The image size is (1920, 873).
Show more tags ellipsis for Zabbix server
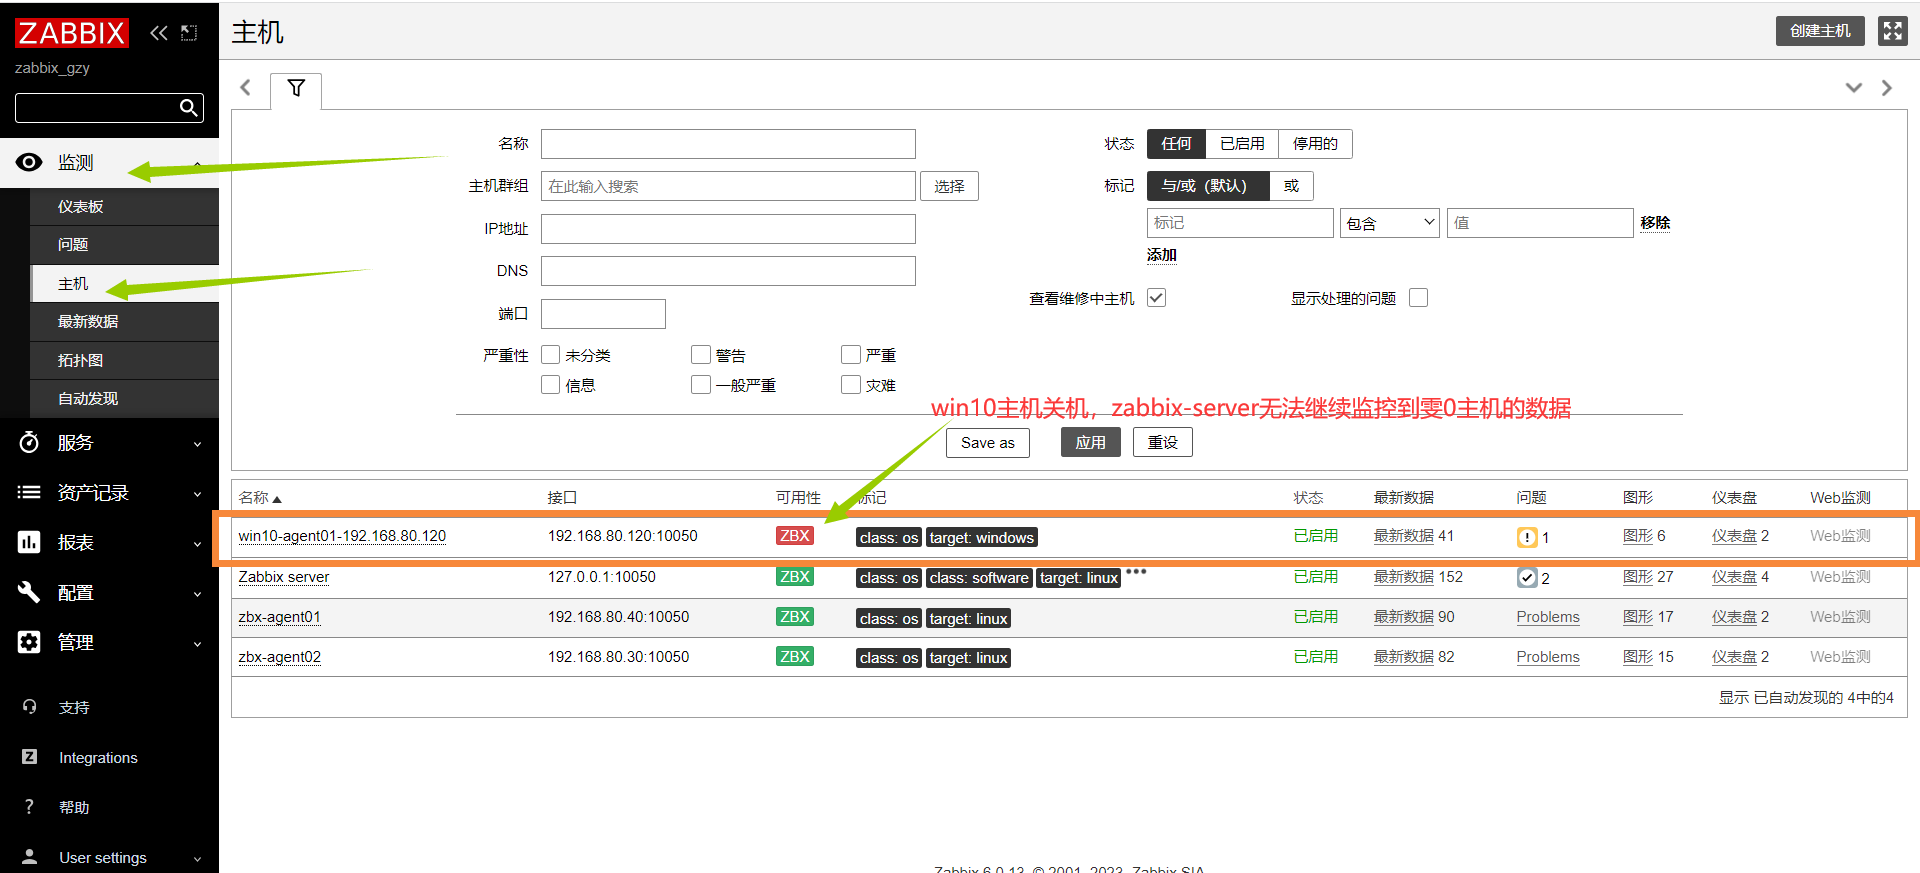pyautogui.click(x=1136, y=572)
